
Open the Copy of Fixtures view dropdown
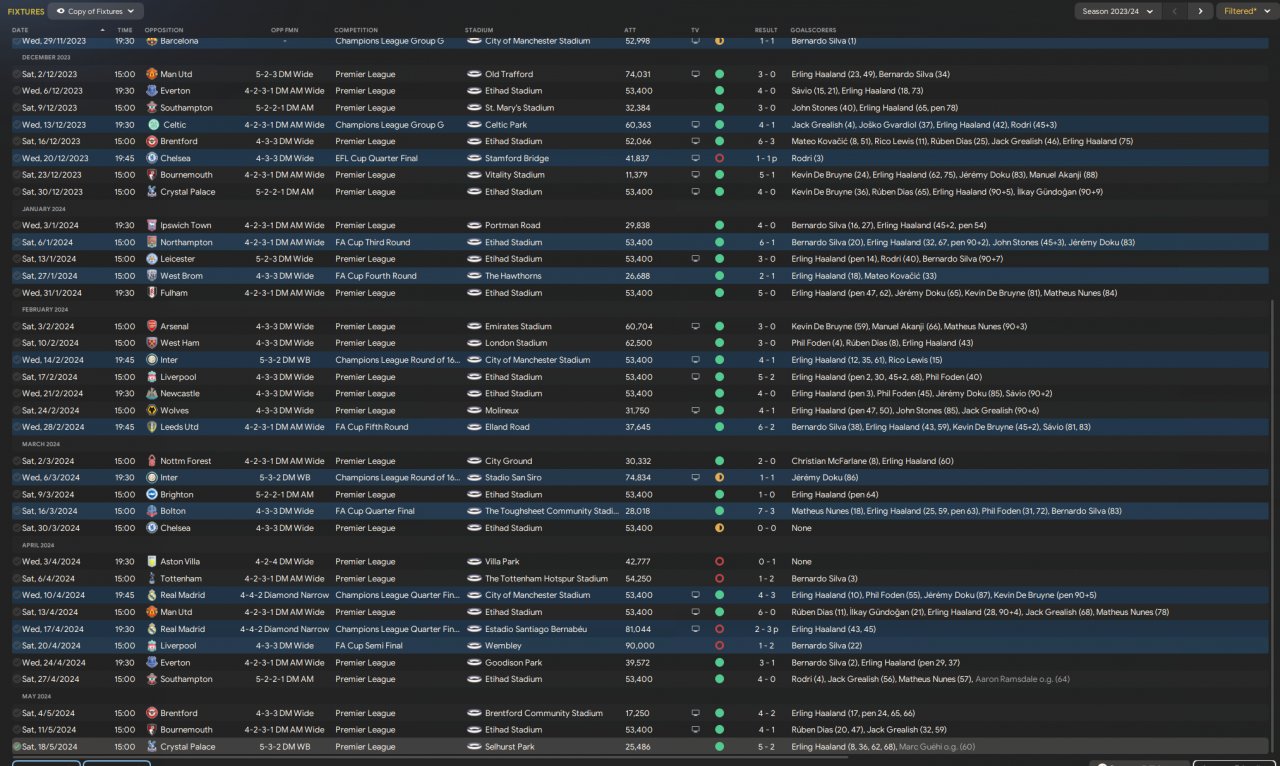pyautogui.click(x=96, y=11)
